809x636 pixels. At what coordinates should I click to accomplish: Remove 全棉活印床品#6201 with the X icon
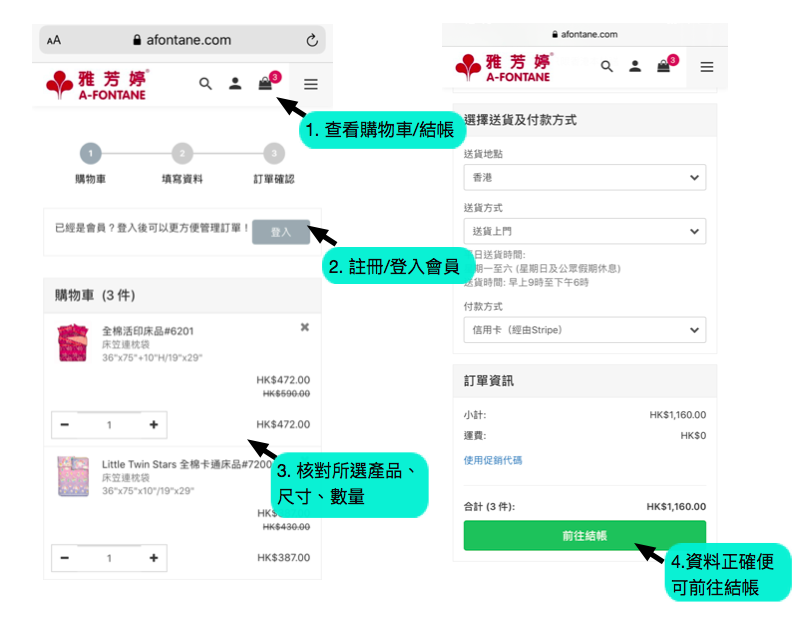coord(305,327)
